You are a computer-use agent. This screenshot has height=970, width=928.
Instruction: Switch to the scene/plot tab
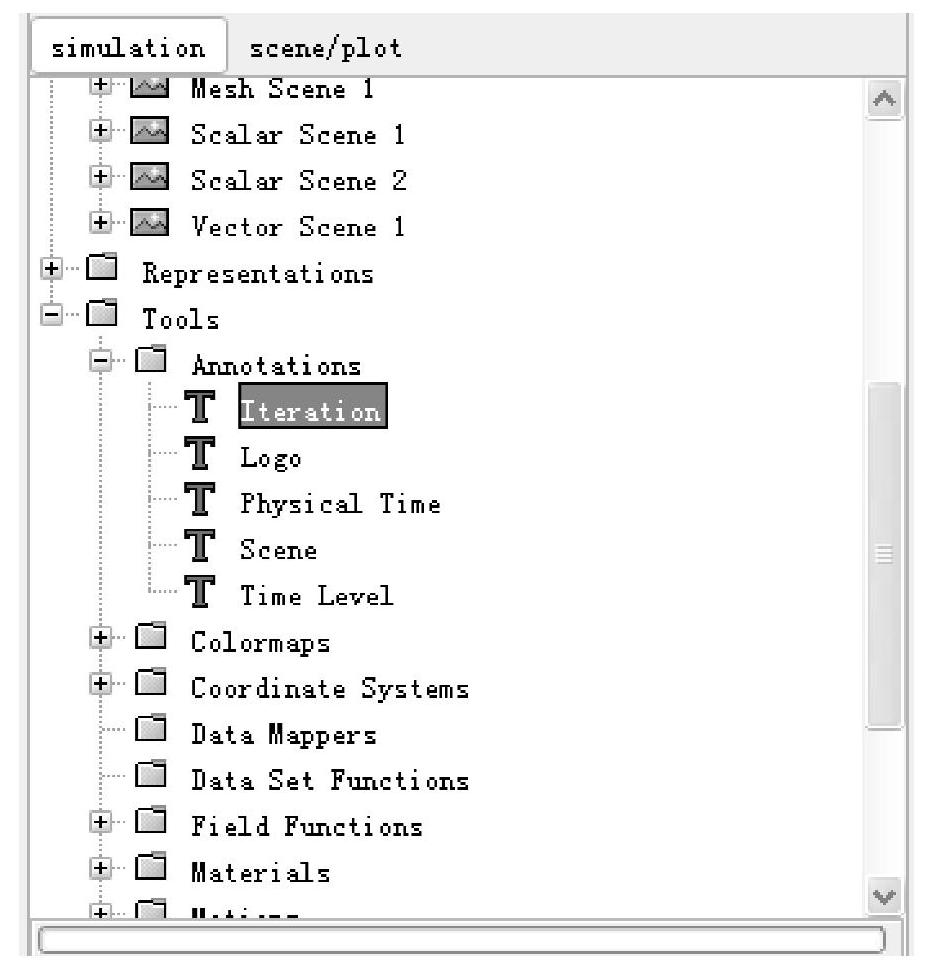(326, 47)
